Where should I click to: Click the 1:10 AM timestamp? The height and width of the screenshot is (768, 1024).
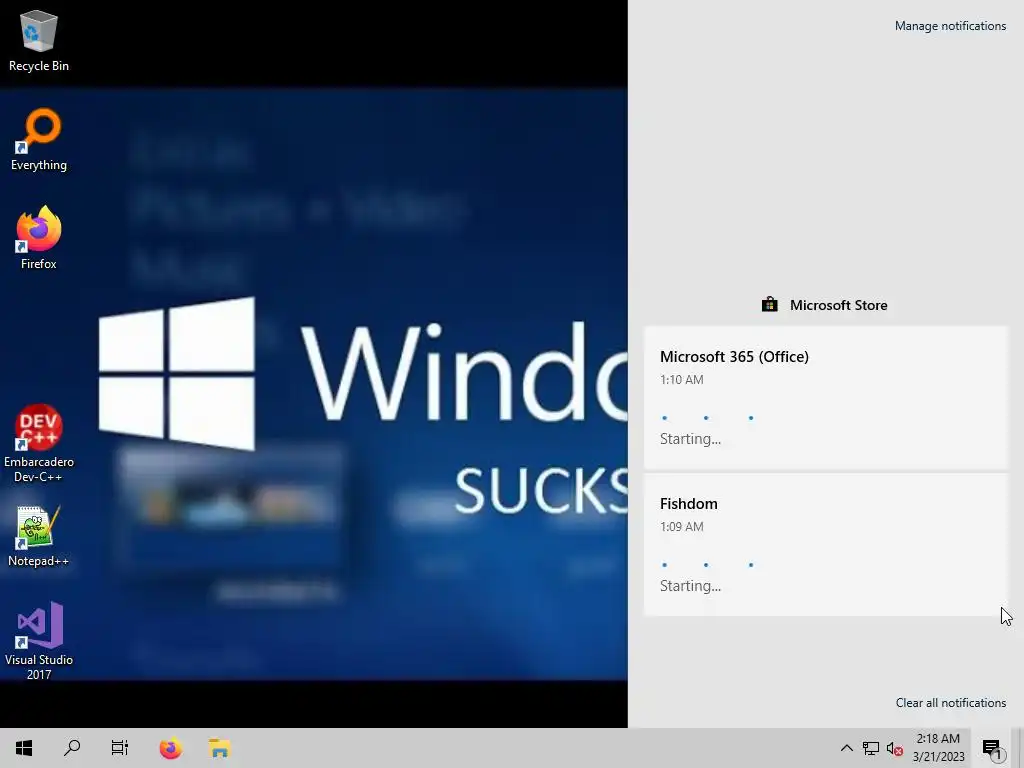pos(681,379)
